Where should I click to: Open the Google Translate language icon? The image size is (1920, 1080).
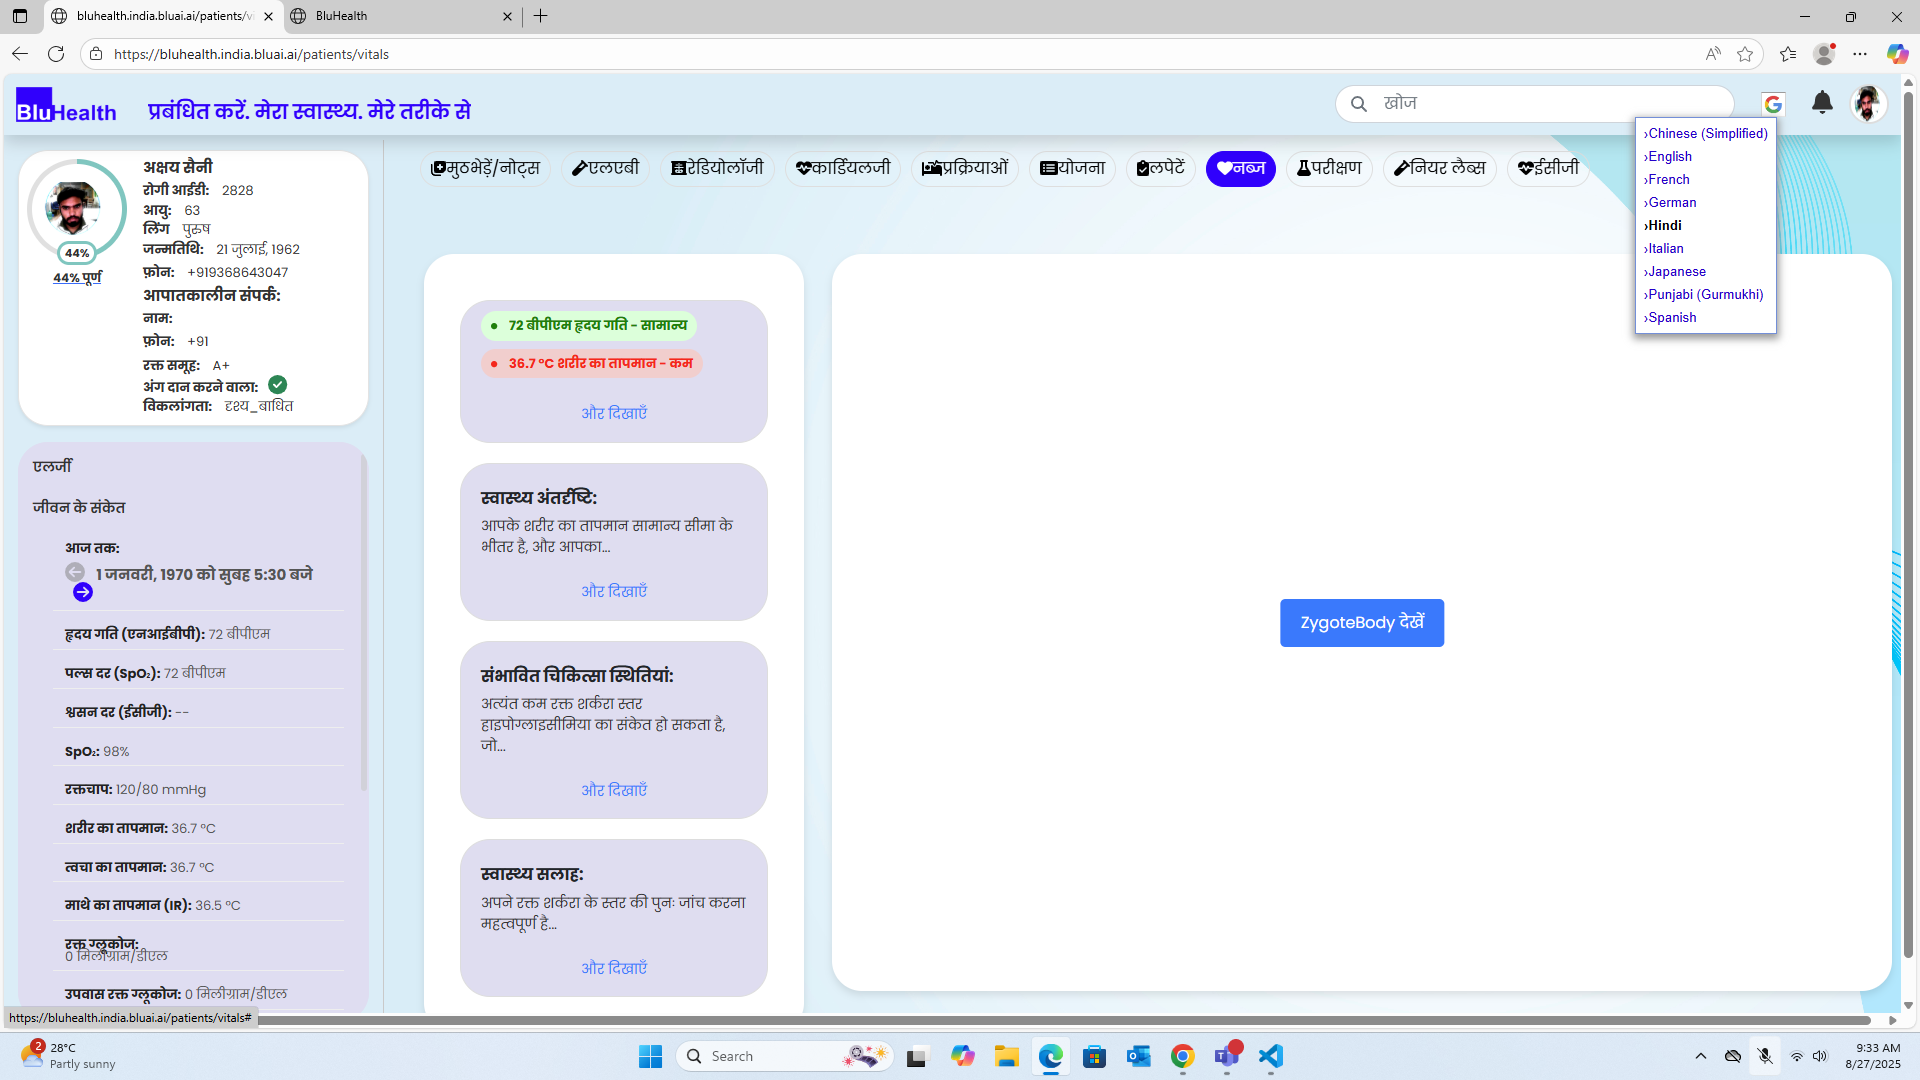pos(1773,104)
